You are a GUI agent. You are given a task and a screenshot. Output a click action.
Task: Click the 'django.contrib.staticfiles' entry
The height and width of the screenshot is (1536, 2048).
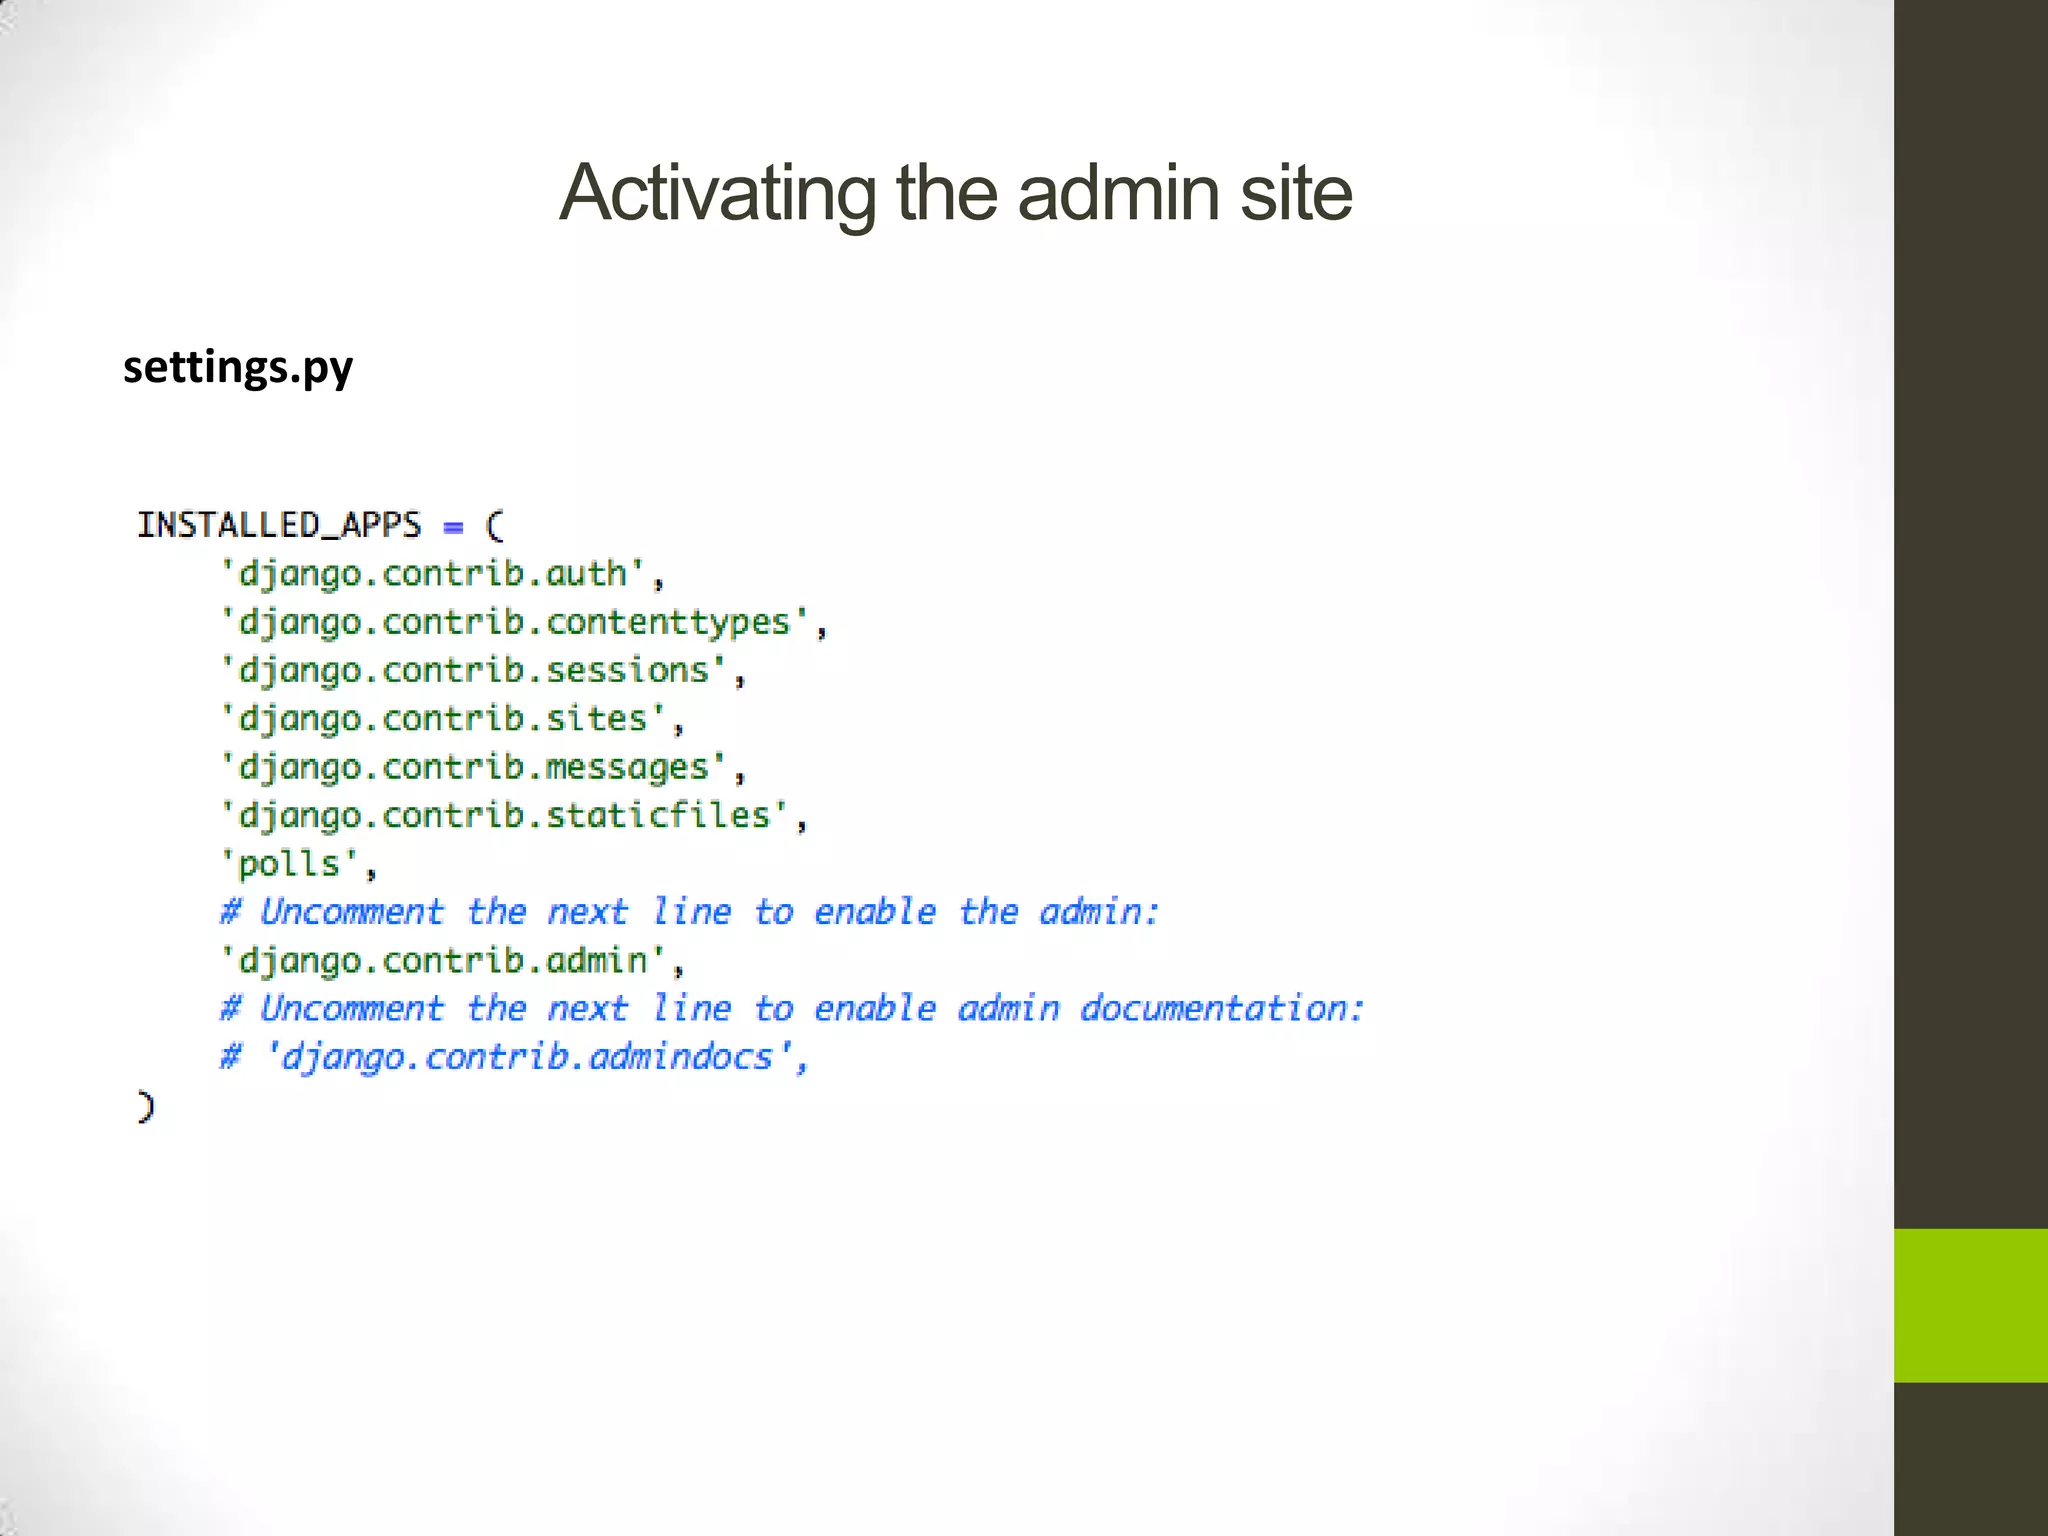tap(514, 816)
